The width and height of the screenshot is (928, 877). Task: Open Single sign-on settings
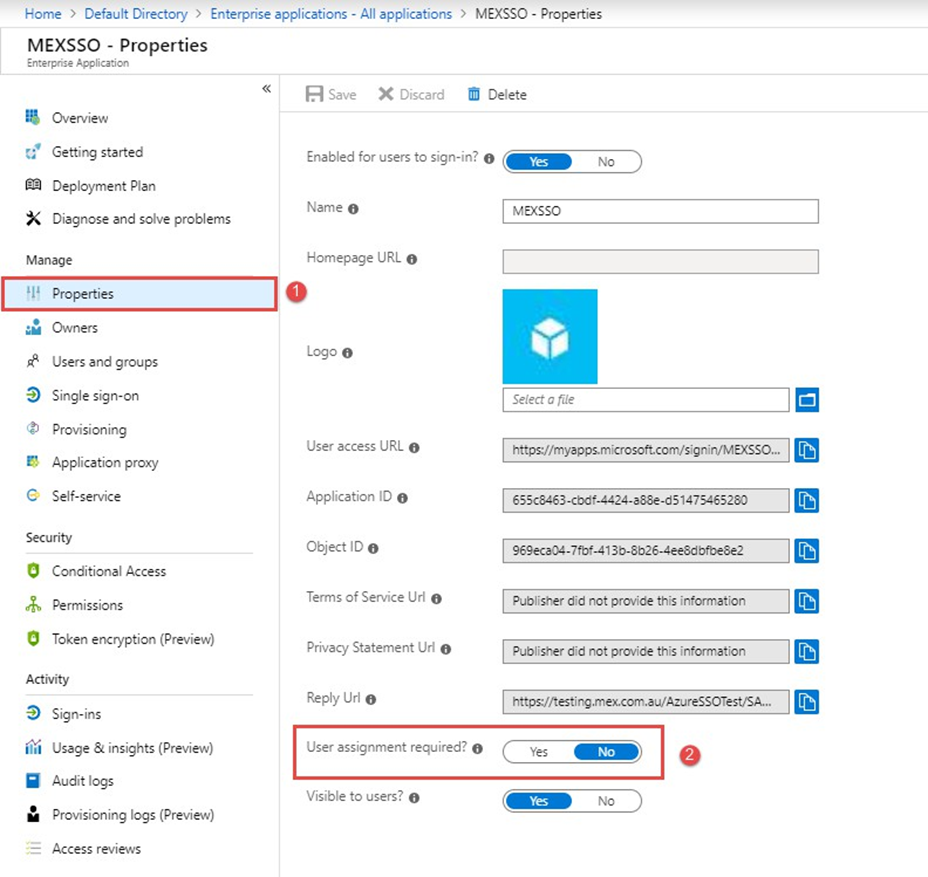[x=95, y=396]
